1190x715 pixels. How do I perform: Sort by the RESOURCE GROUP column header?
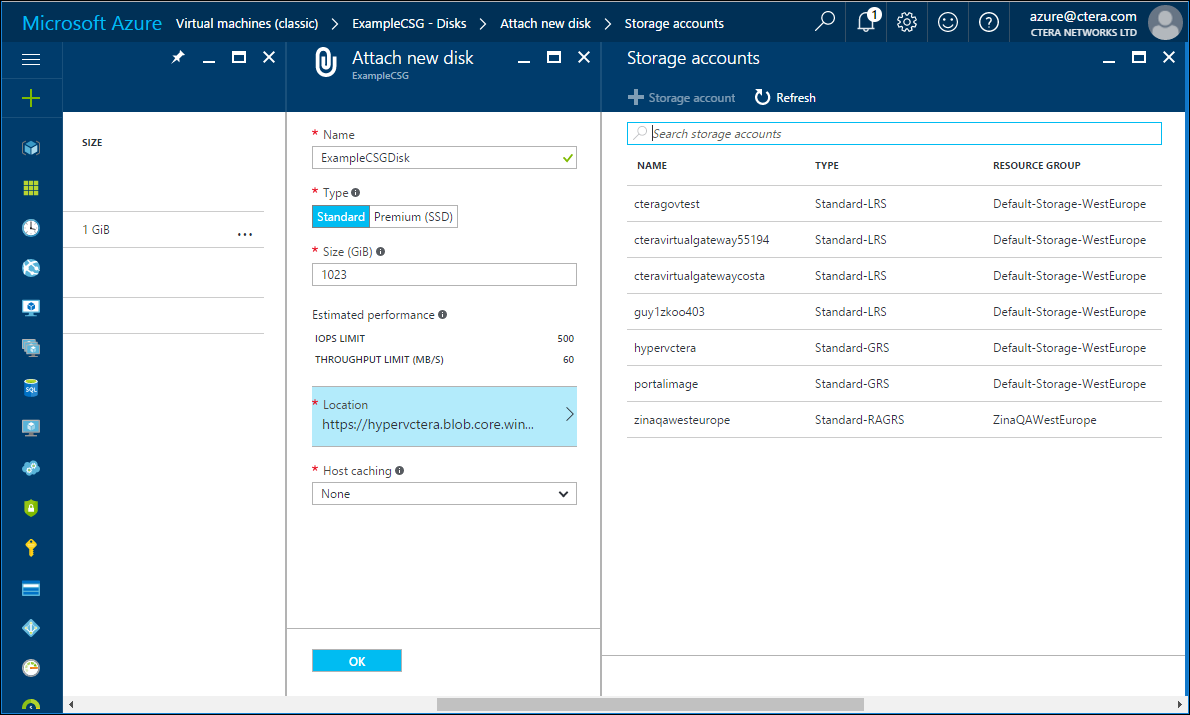coord(1037,165)
